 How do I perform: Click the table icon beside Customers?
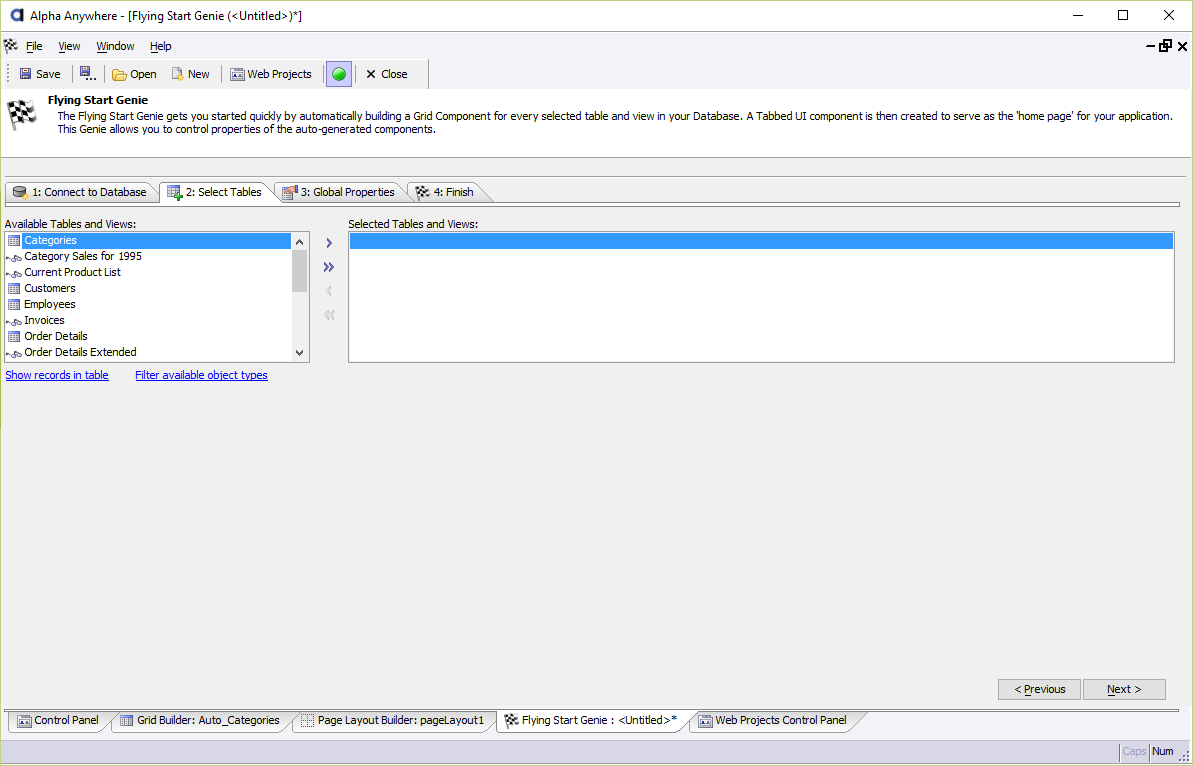tap(14, 288)
